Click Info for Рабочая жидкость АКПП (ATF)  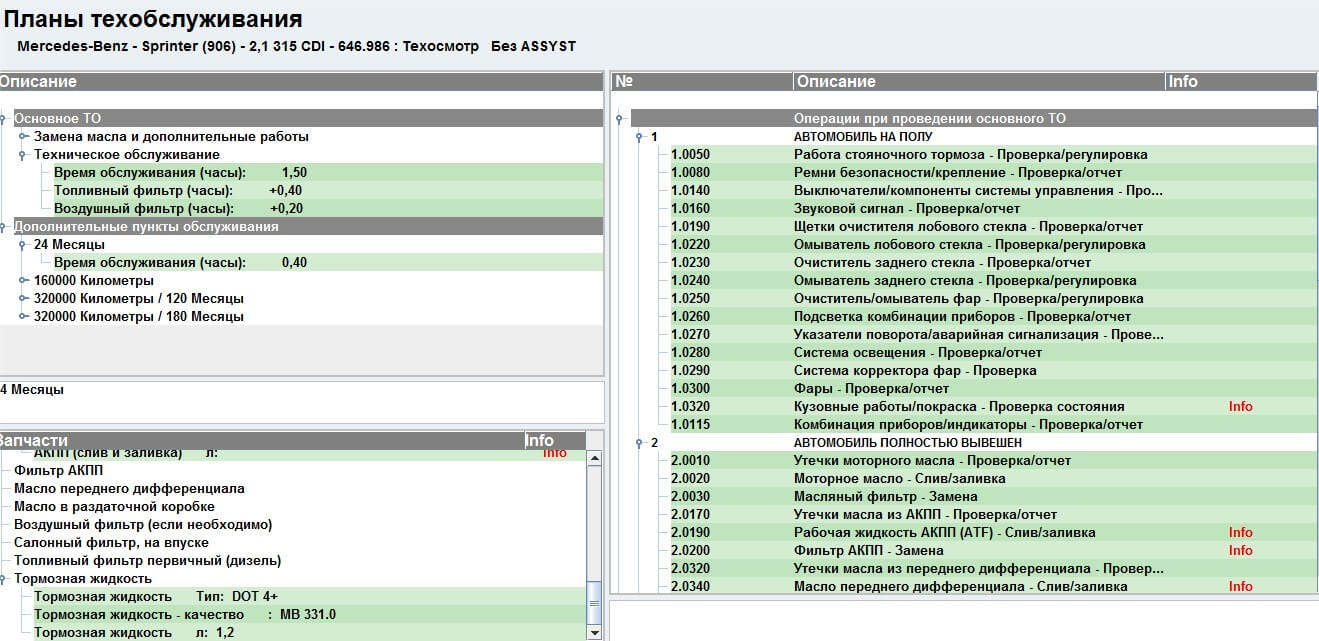pos(1240,533)
